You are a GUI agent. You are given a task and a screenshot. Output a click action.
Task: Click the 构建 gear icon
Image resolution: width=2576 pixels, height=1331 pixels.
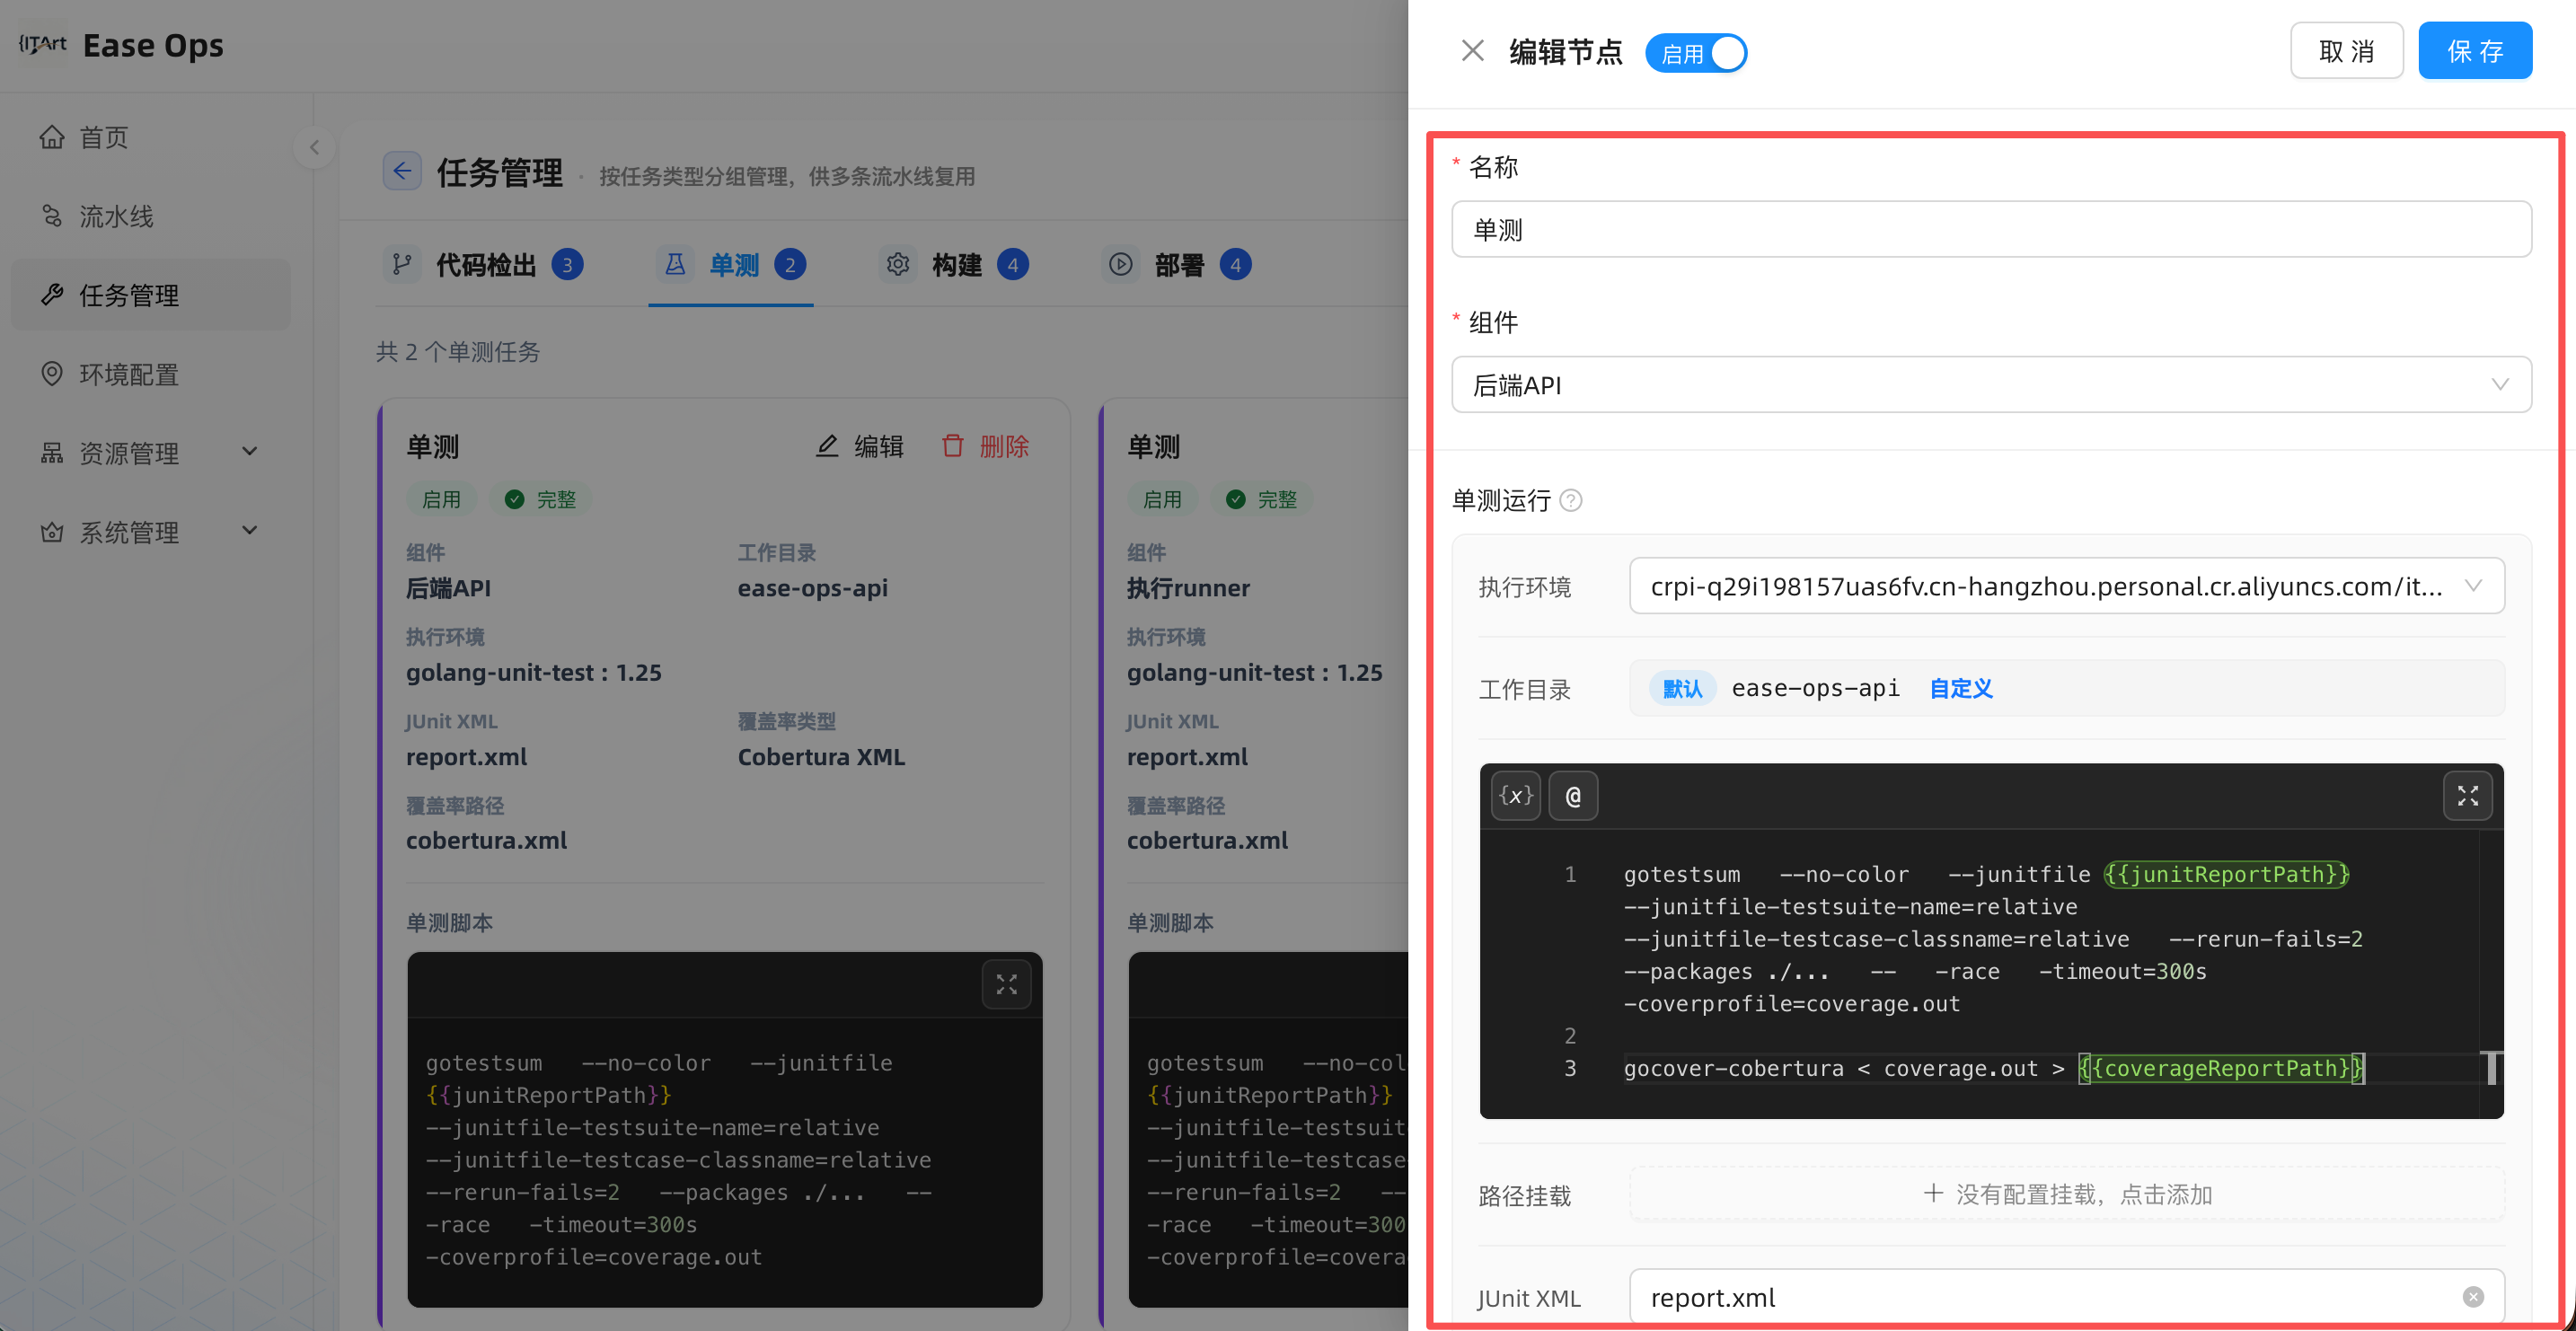(x=898, y=265)
